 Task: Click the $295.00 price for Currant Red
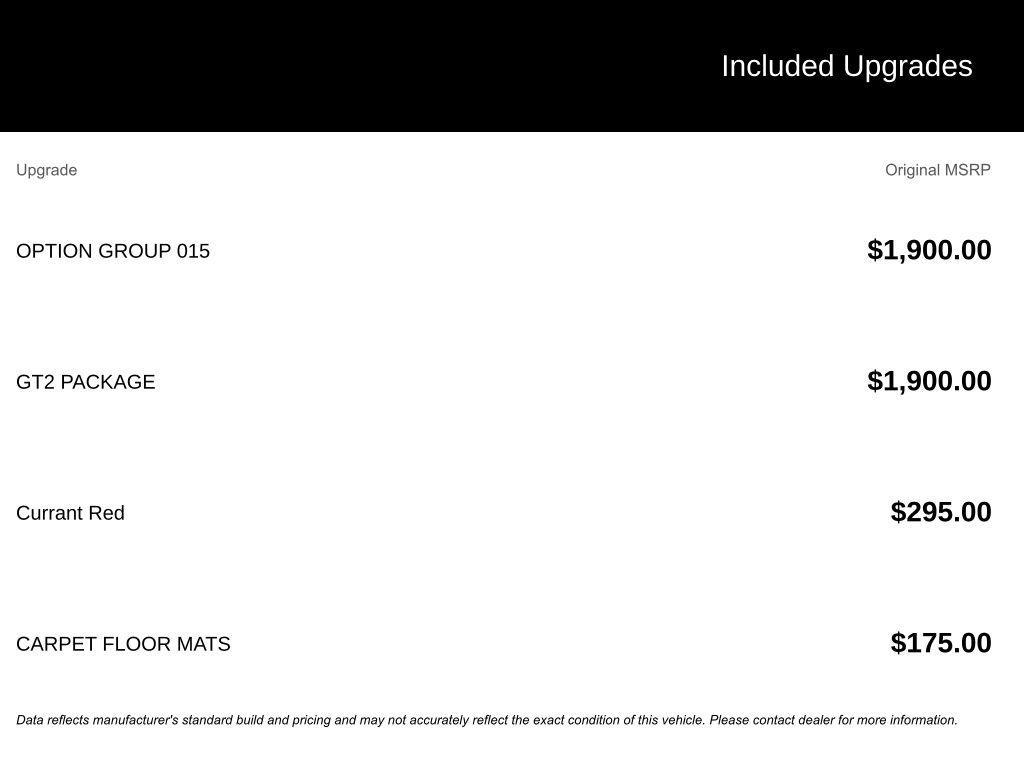click(x=941, y=512)
